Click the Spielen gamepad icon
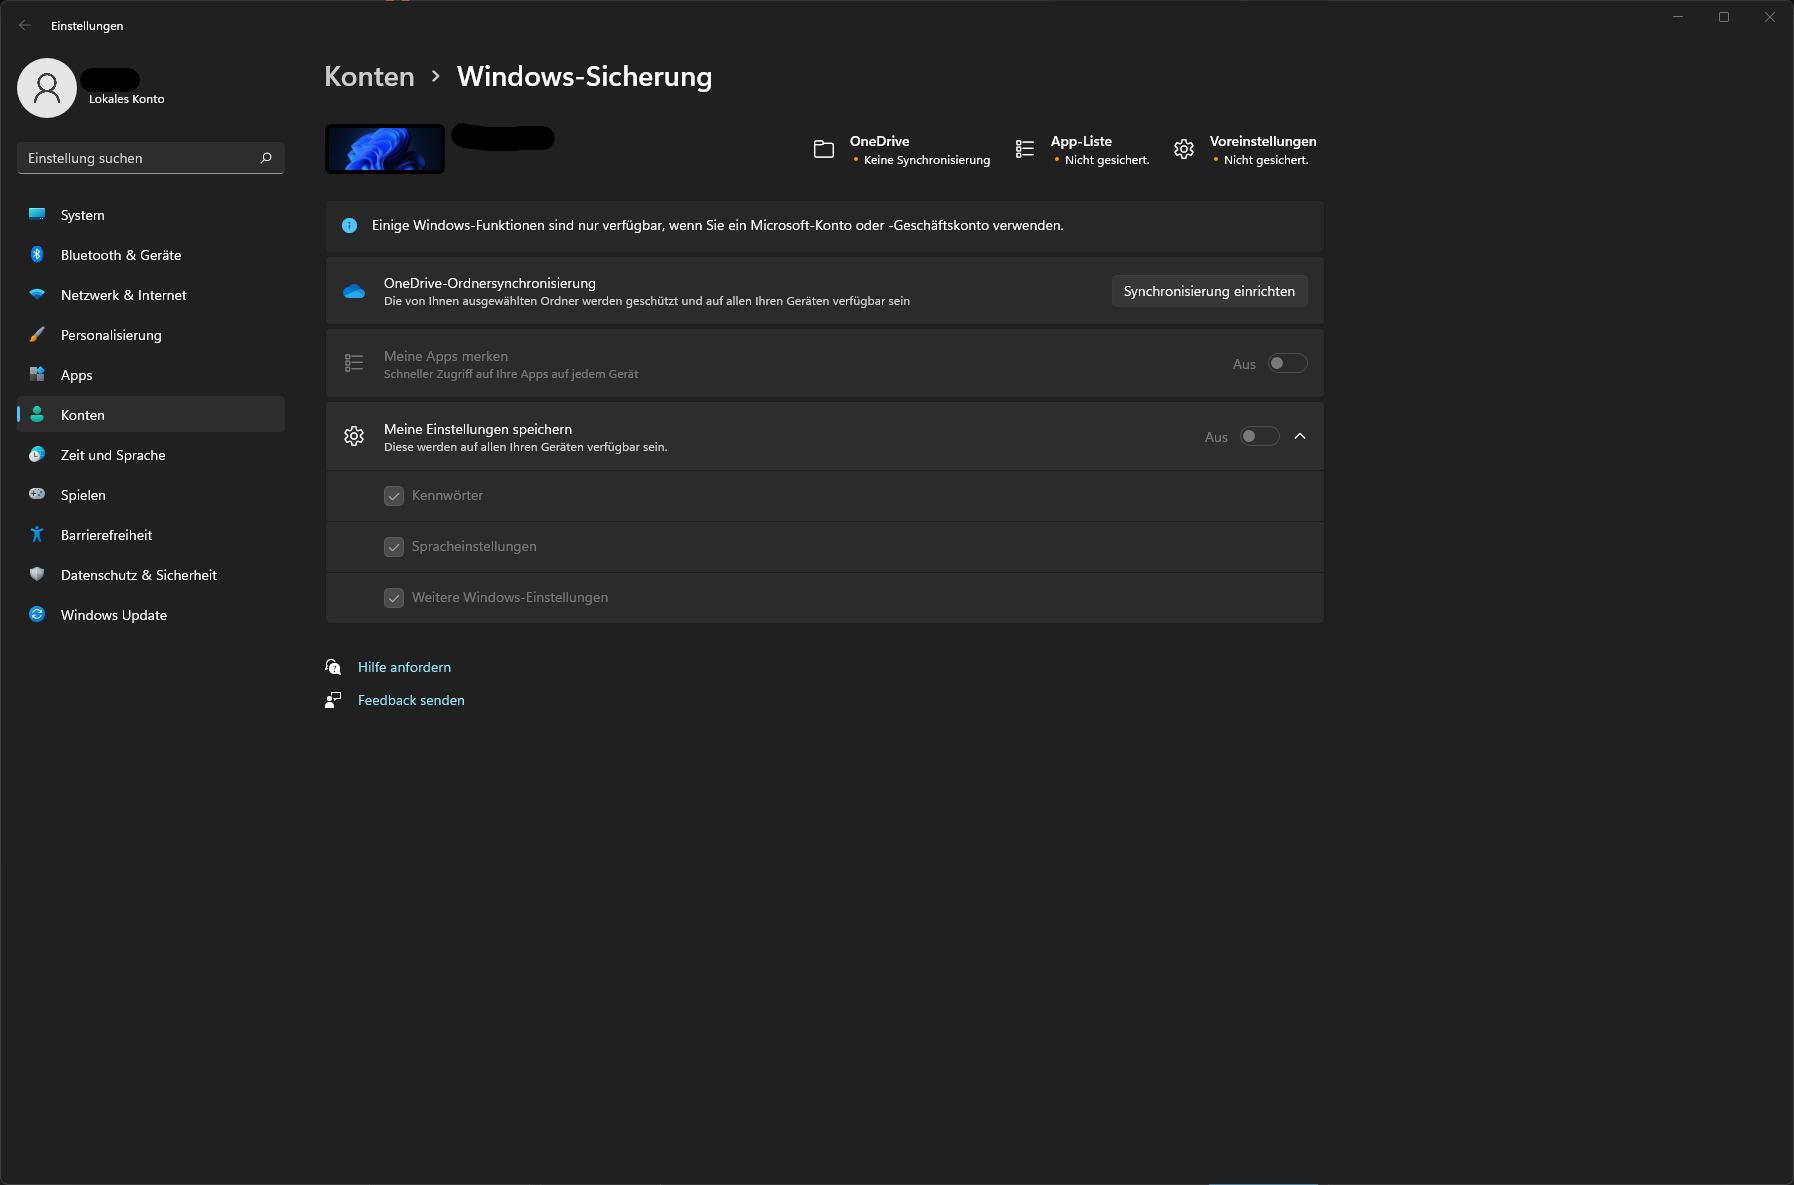This screenshot has height=1185, width=1794. [x=37, y=494]
